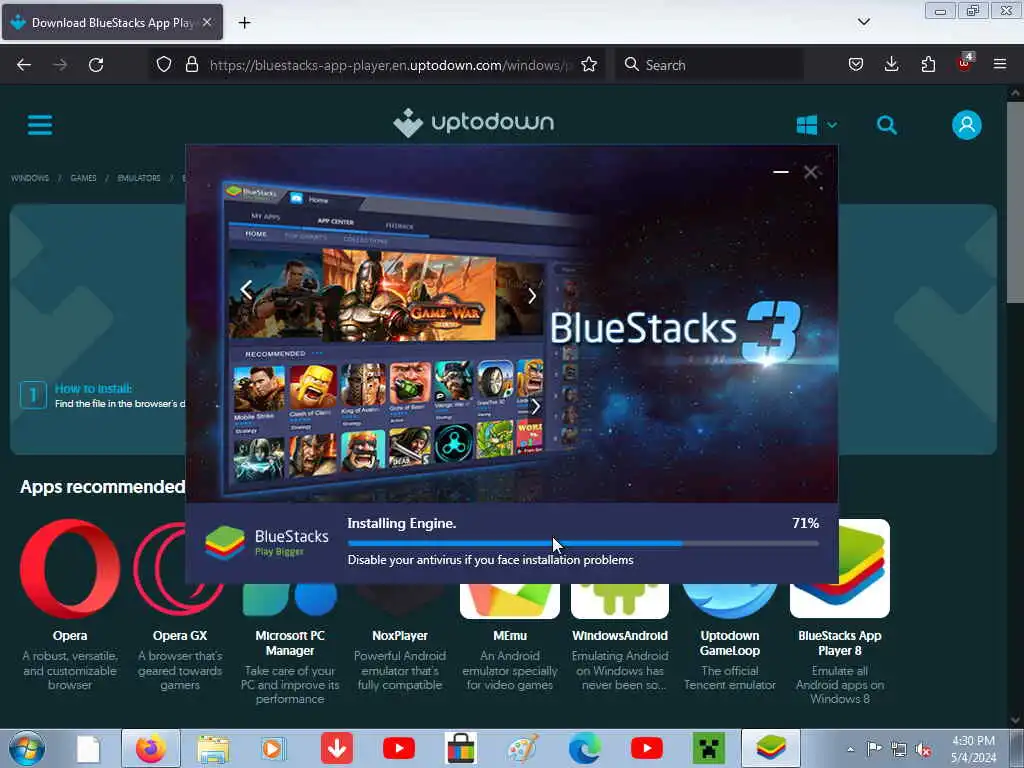The image size is (1024, 768).
Task: Open the media player taskbar icon
Action: click(x=274, y=749)
